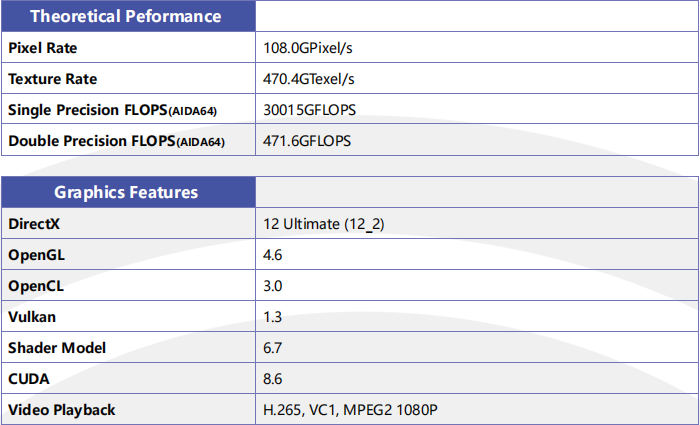
Task: Select the Video Playback label
Action: click(62, 410)
